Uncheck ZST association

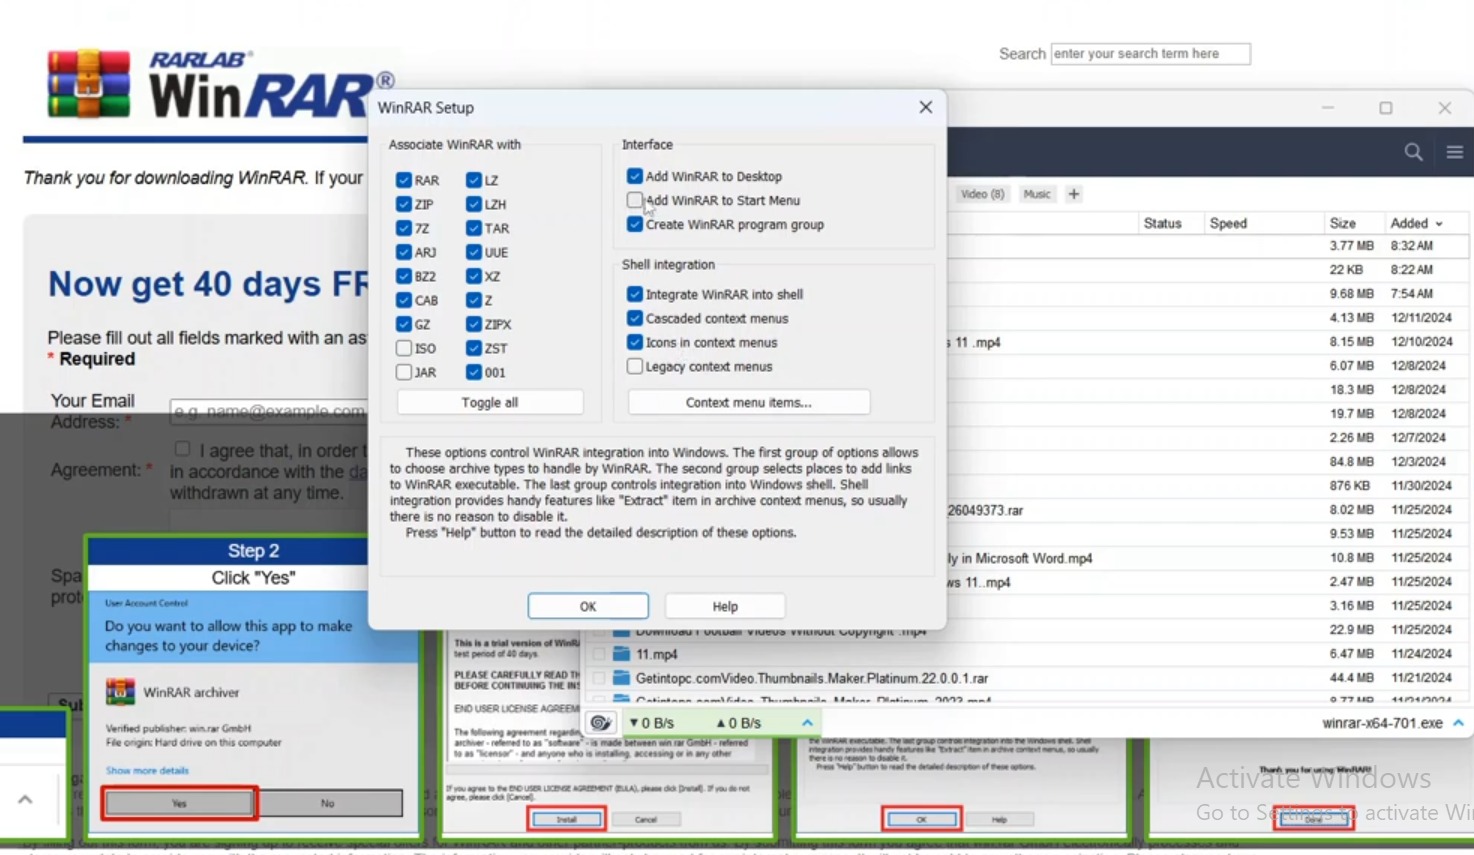474,348
